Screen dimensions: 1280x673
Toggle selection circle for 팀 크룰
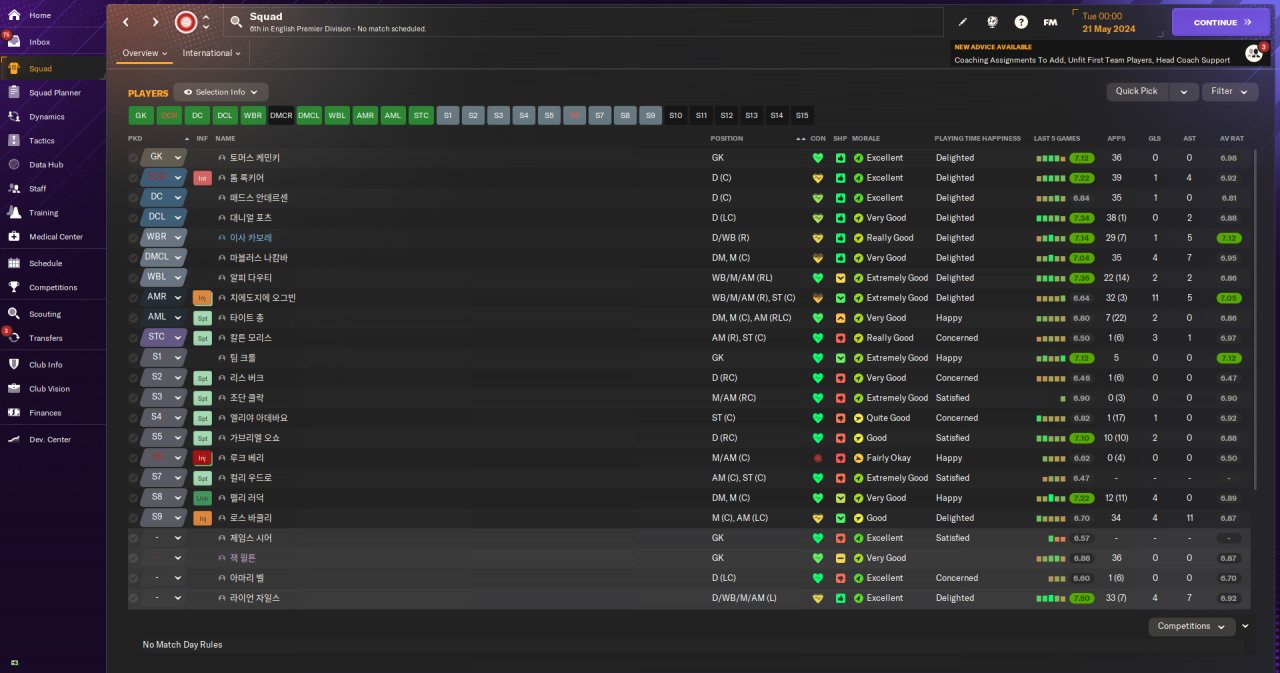(133, 358)
